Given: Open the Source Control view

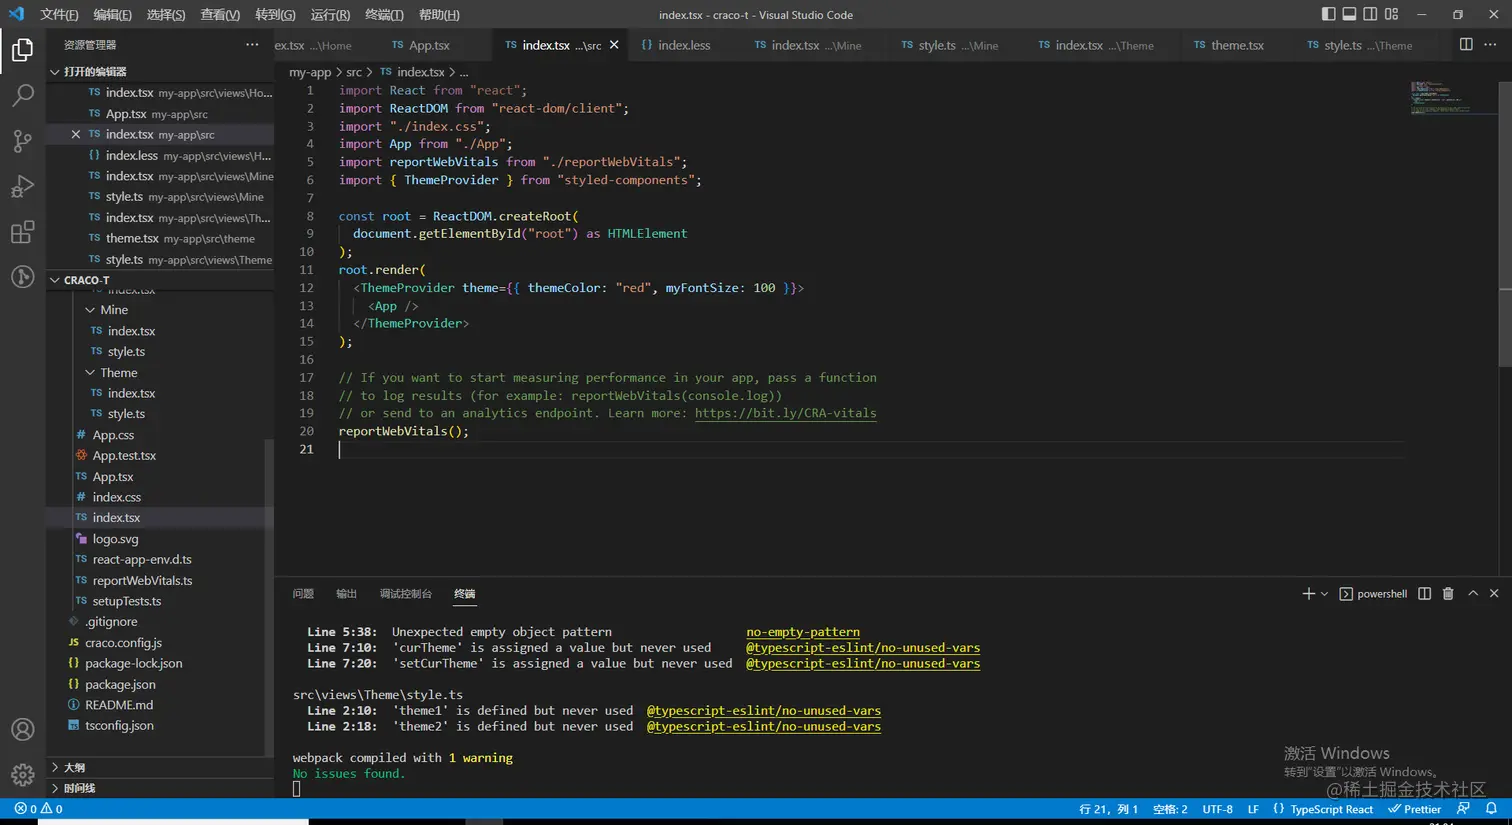Looking at the screenshot, I should click(22, 141).
